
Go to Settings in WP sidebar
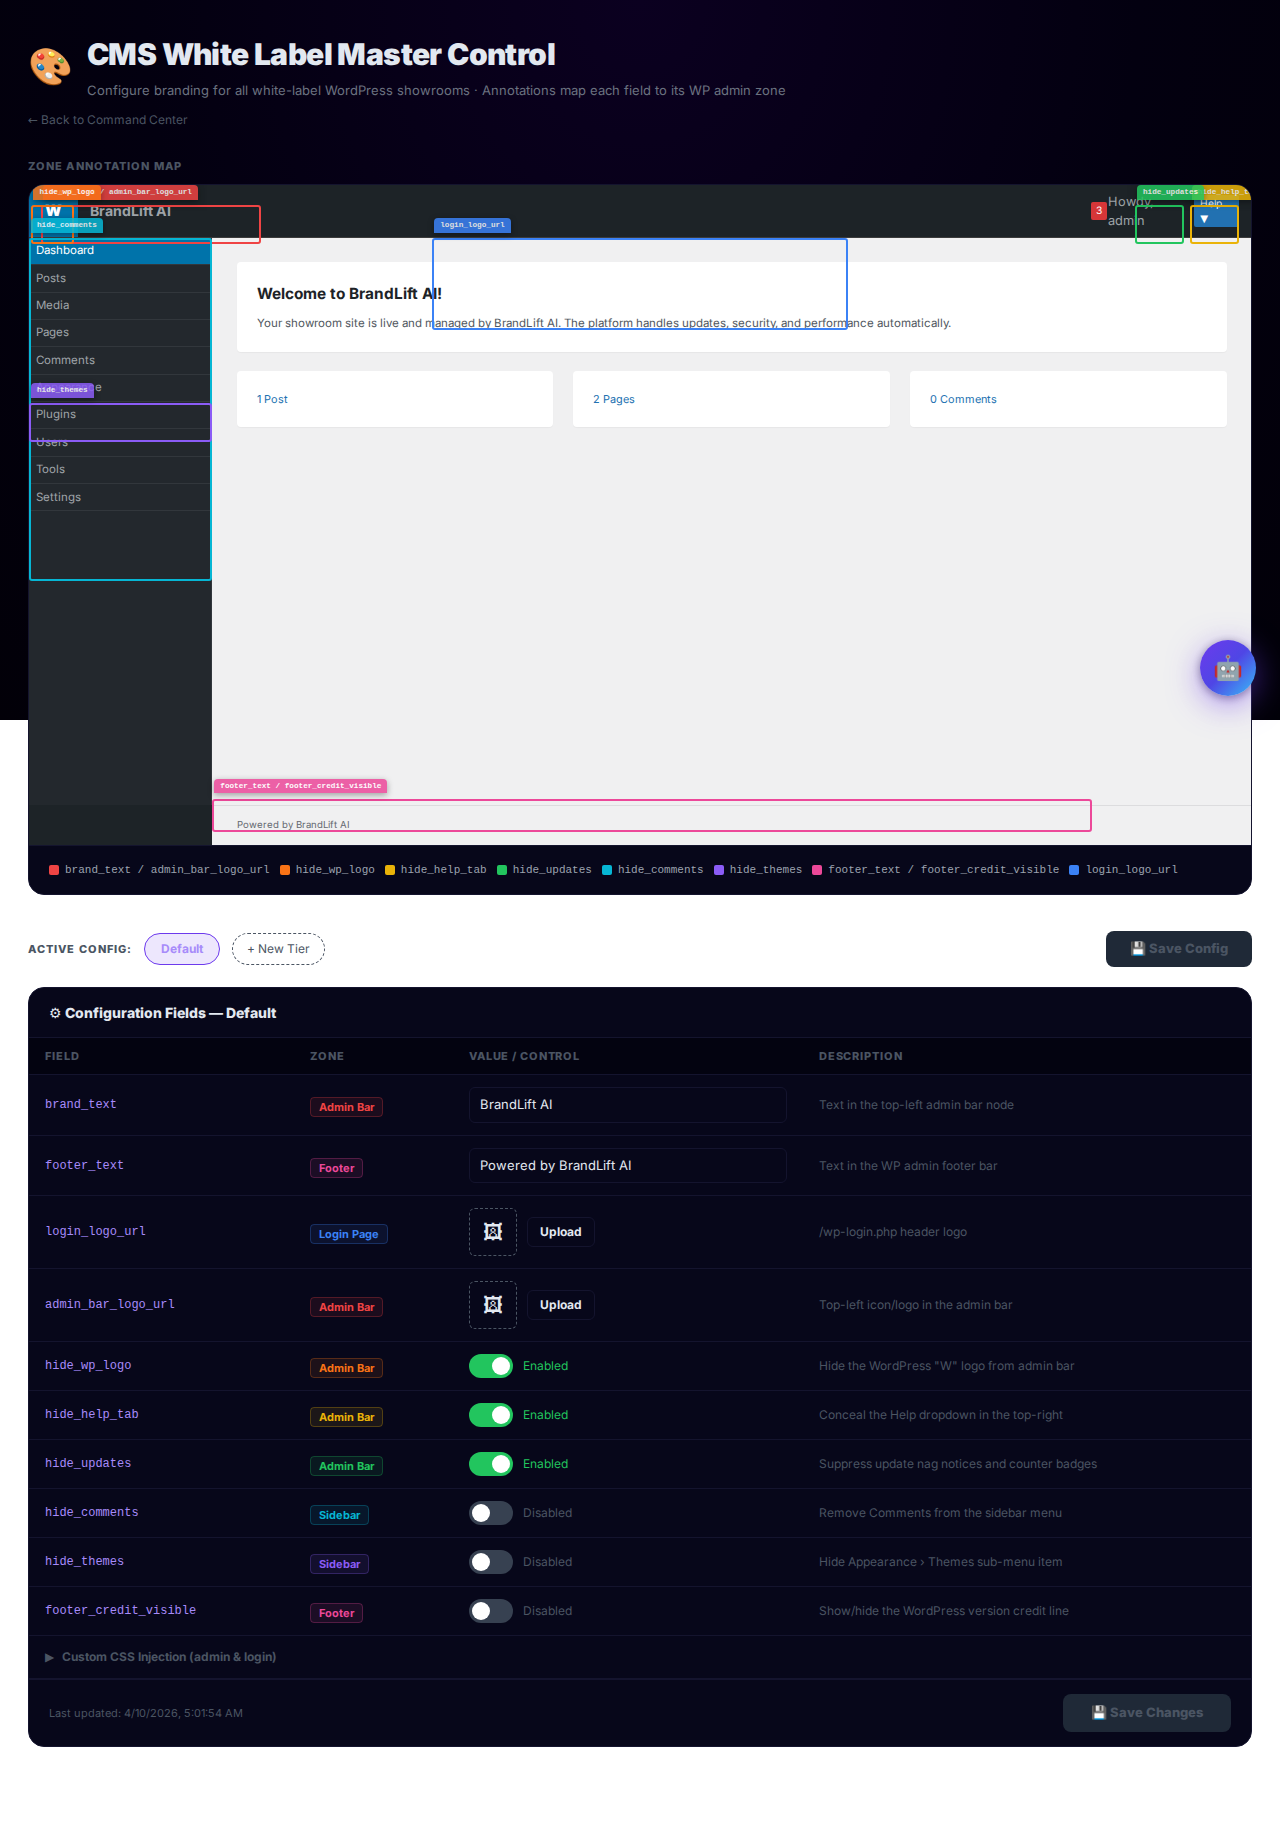58,497
